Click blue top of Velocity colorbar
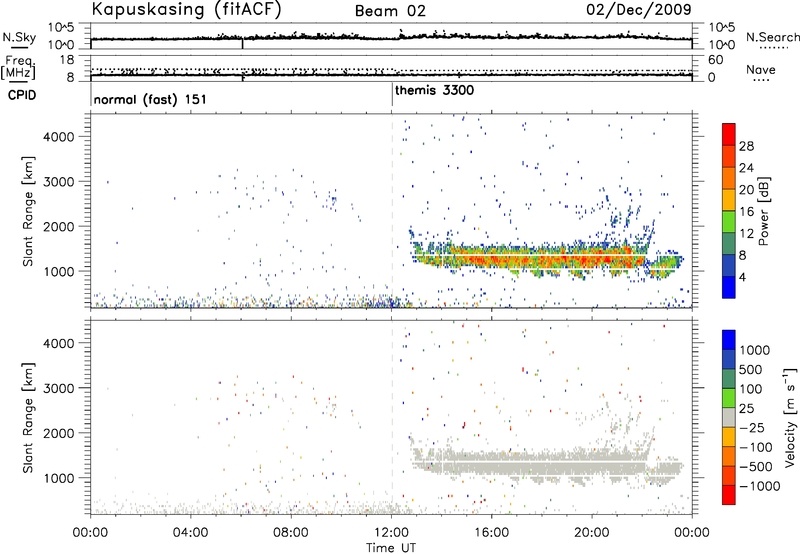Viewport: 800px width, 554px height. (x=729, y=339)
